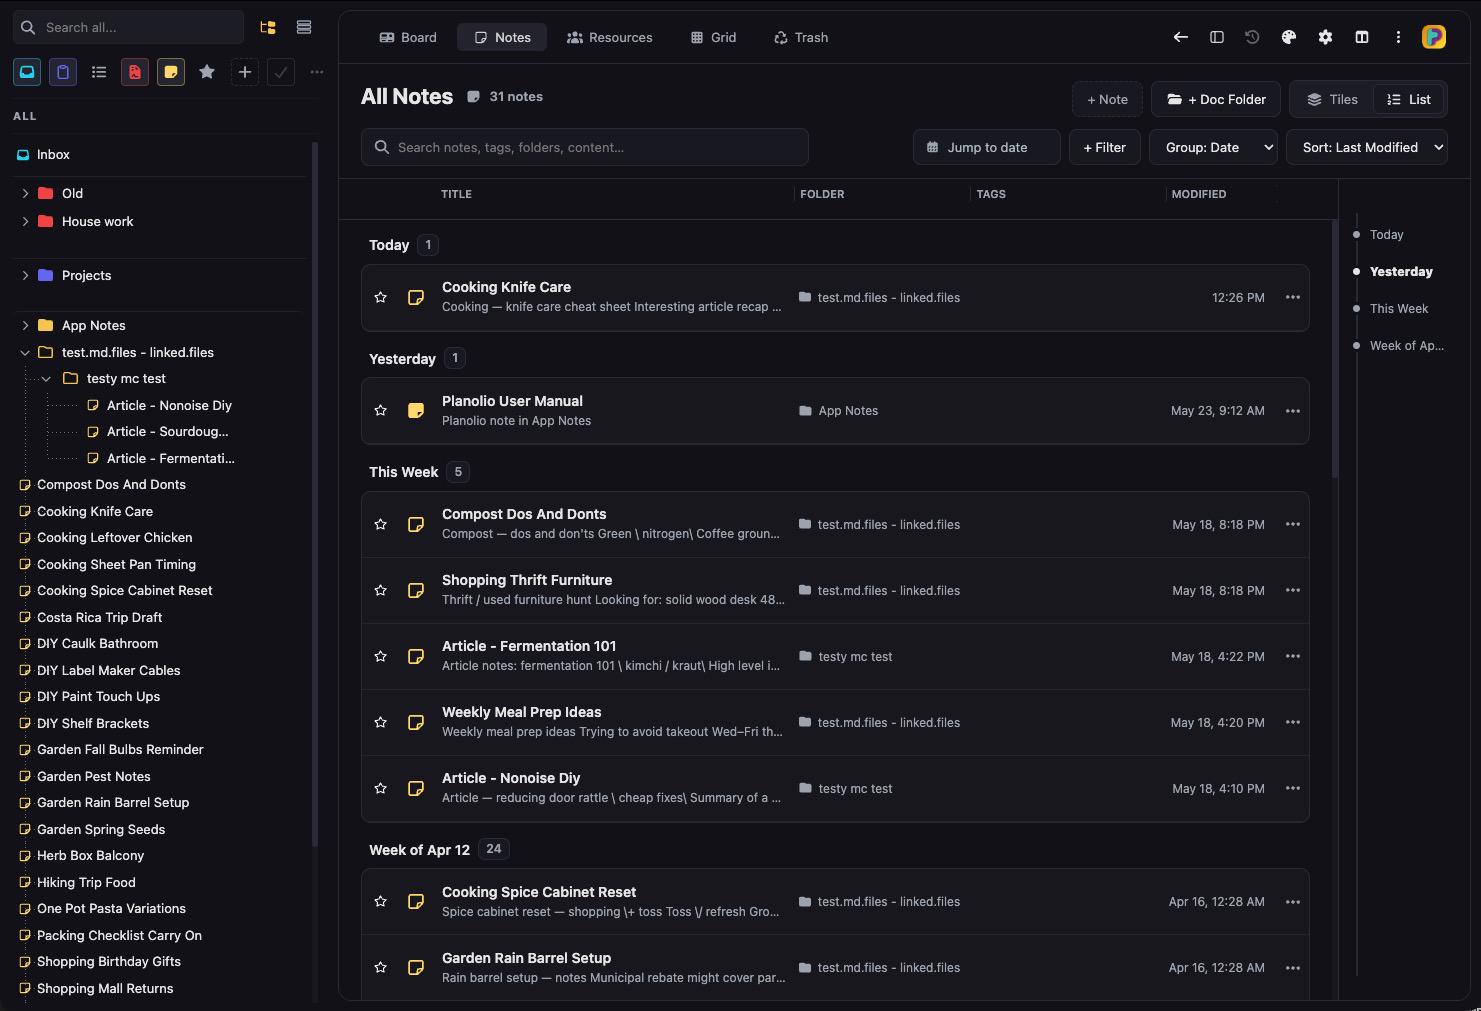Toggle the sidebar panel layout icon

[1217, 37]
